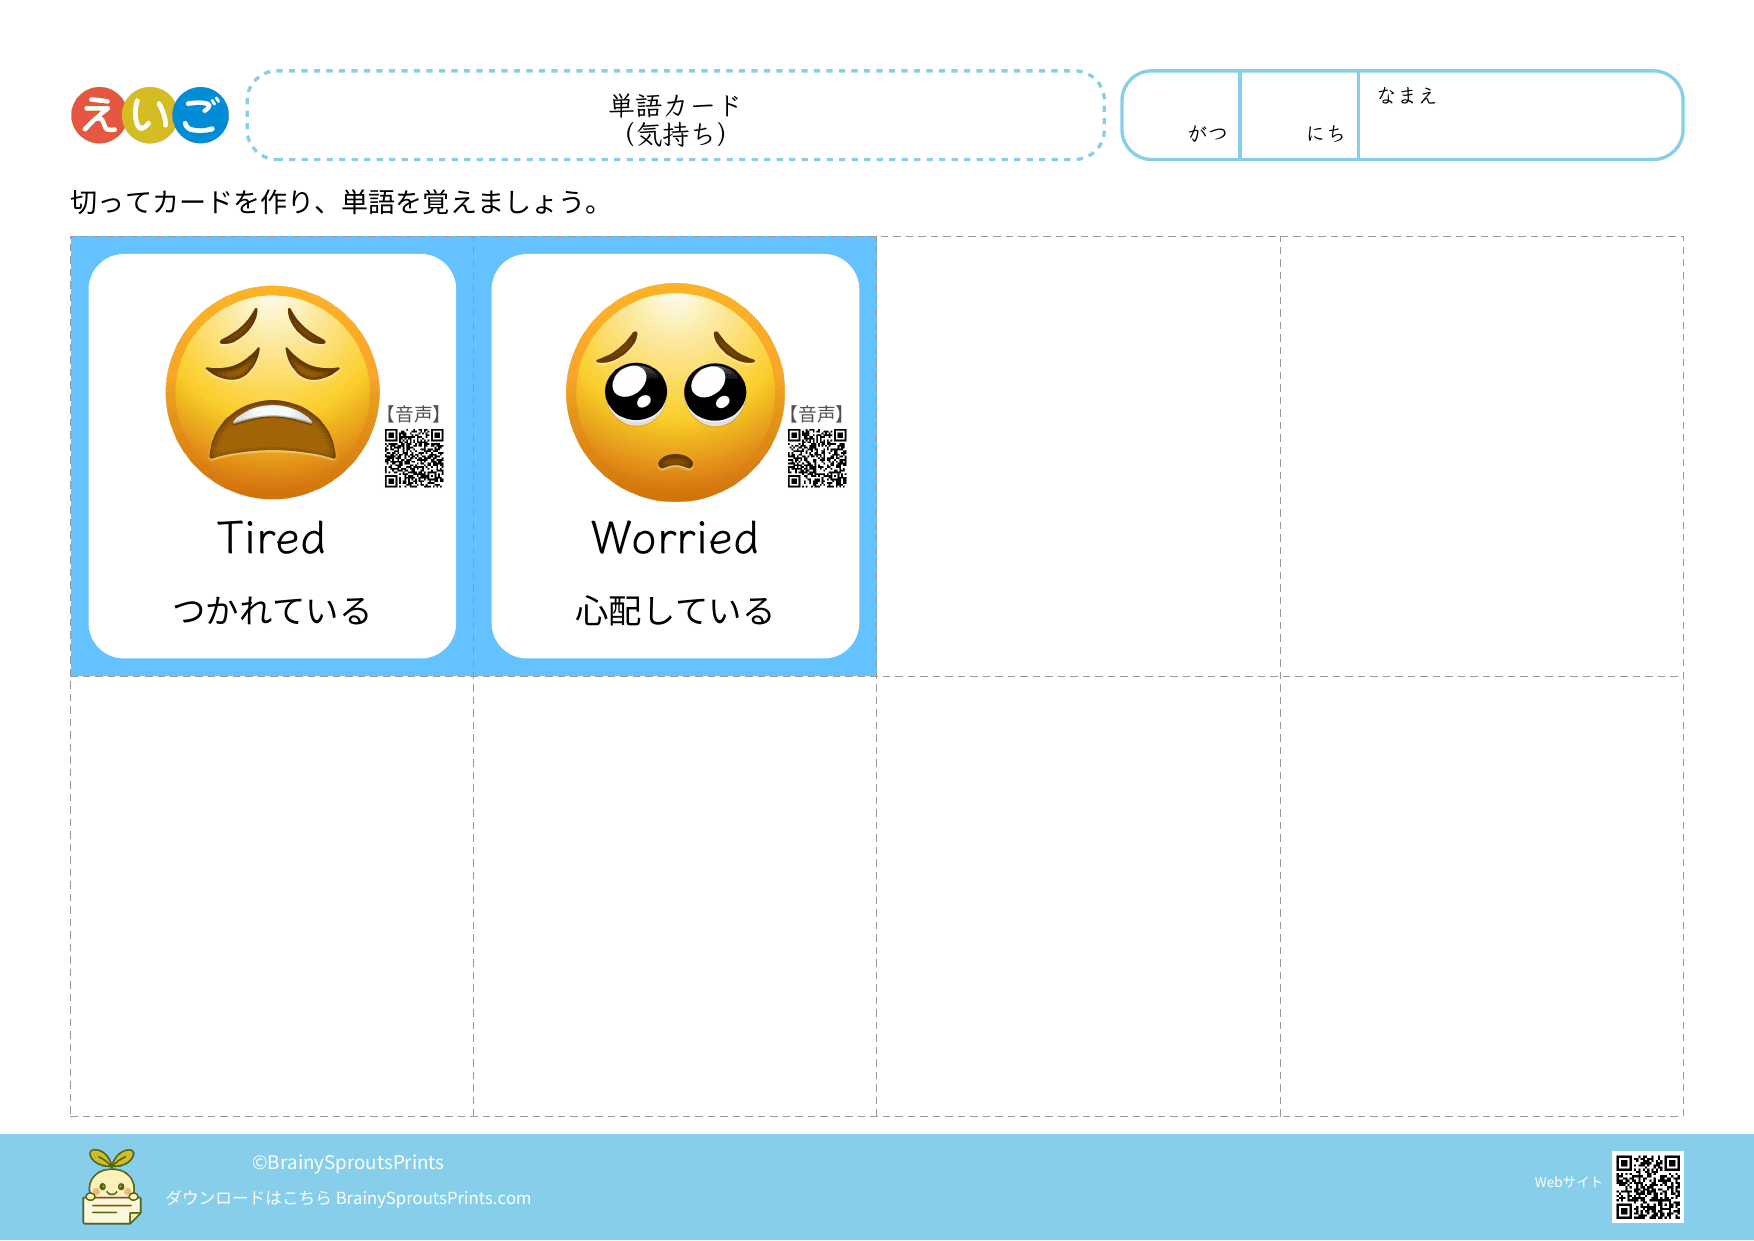Click the ©BrainySproutsPrints copyright text

347,1162
